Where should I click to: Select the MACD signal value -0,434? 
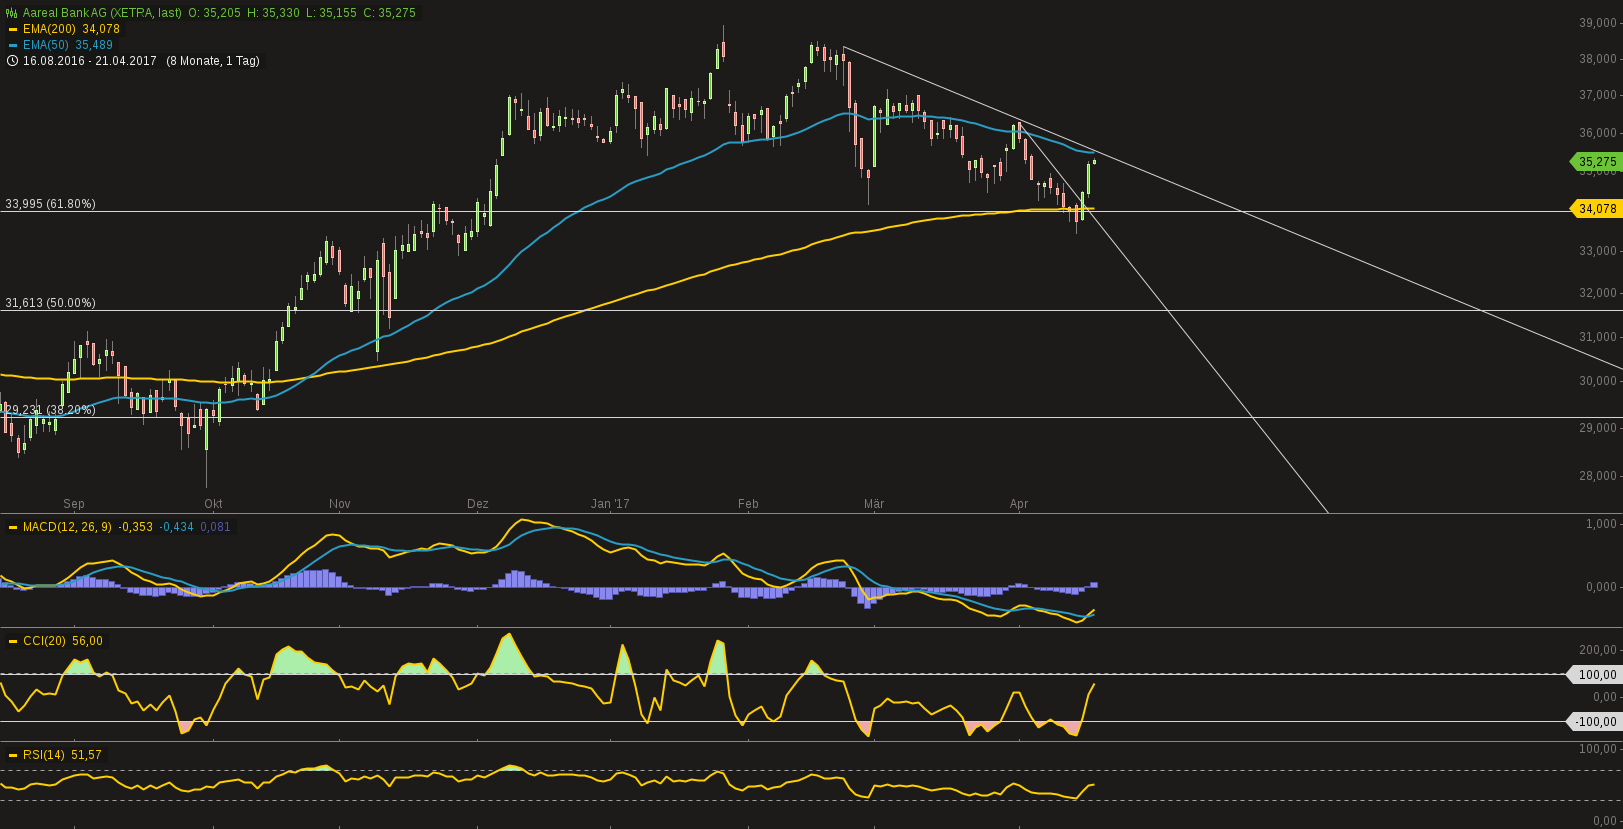[177, 527]
